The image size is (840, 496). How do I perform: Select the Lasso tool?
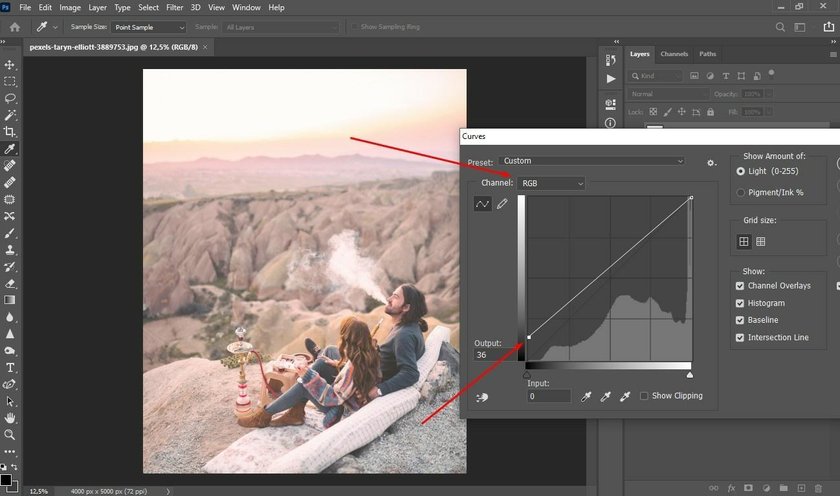[10, 99]
